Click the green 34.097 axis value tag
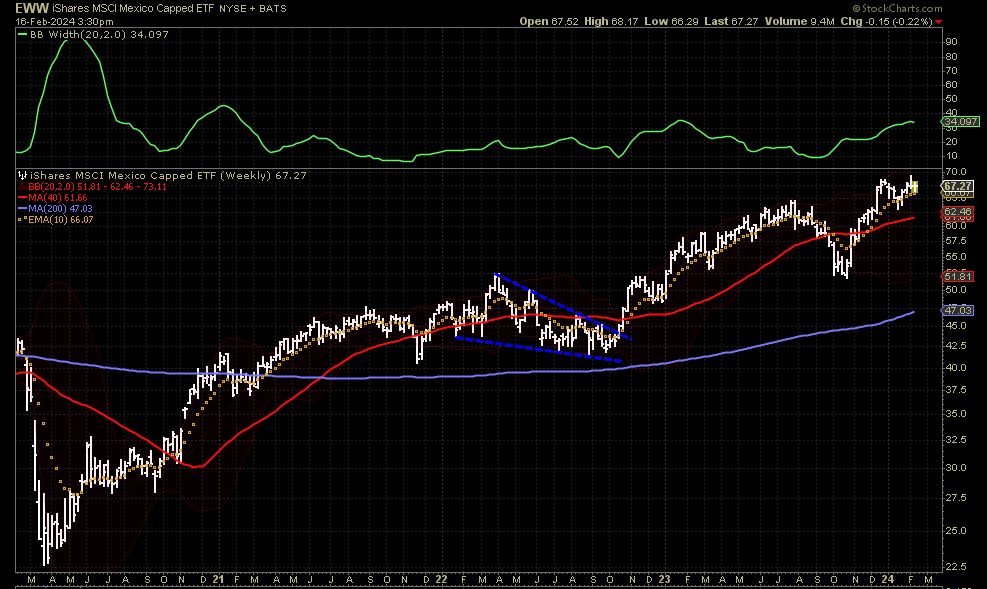The image size is (987, 589). 960,121
